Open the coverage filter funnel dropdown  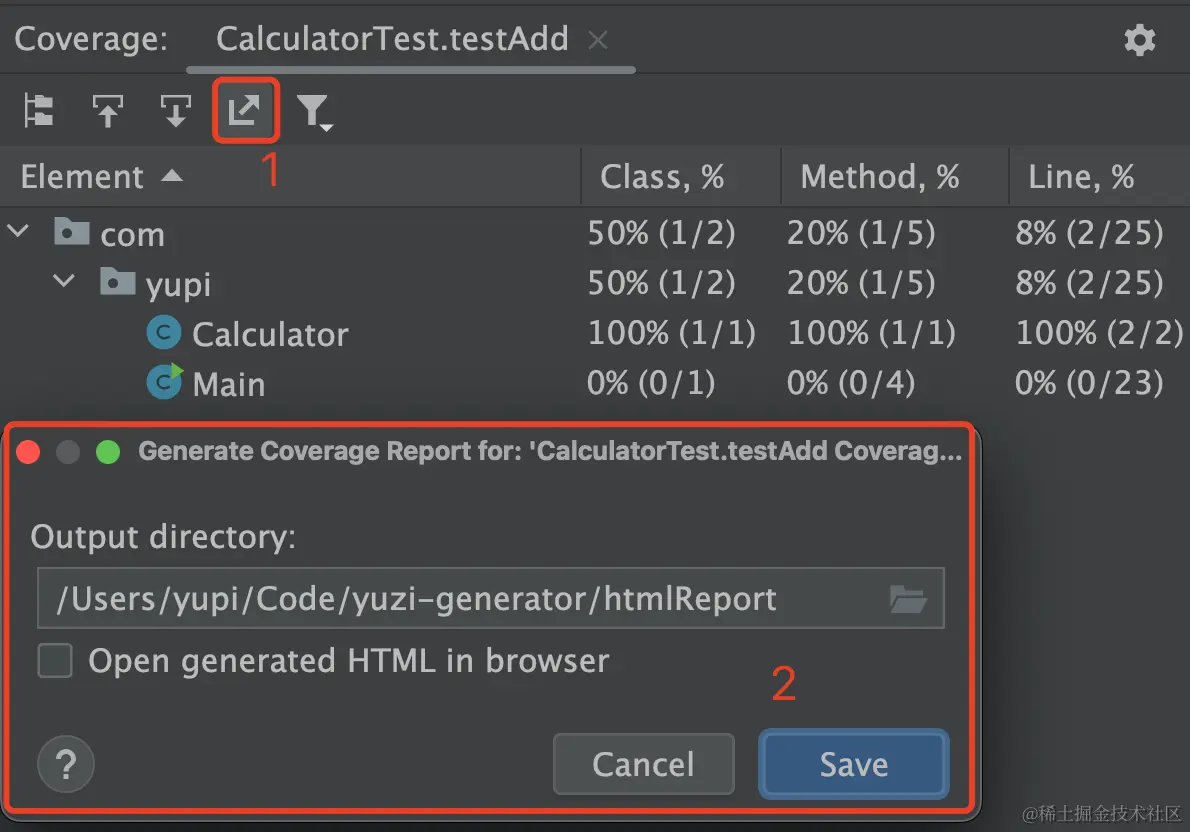coord(314,112)
